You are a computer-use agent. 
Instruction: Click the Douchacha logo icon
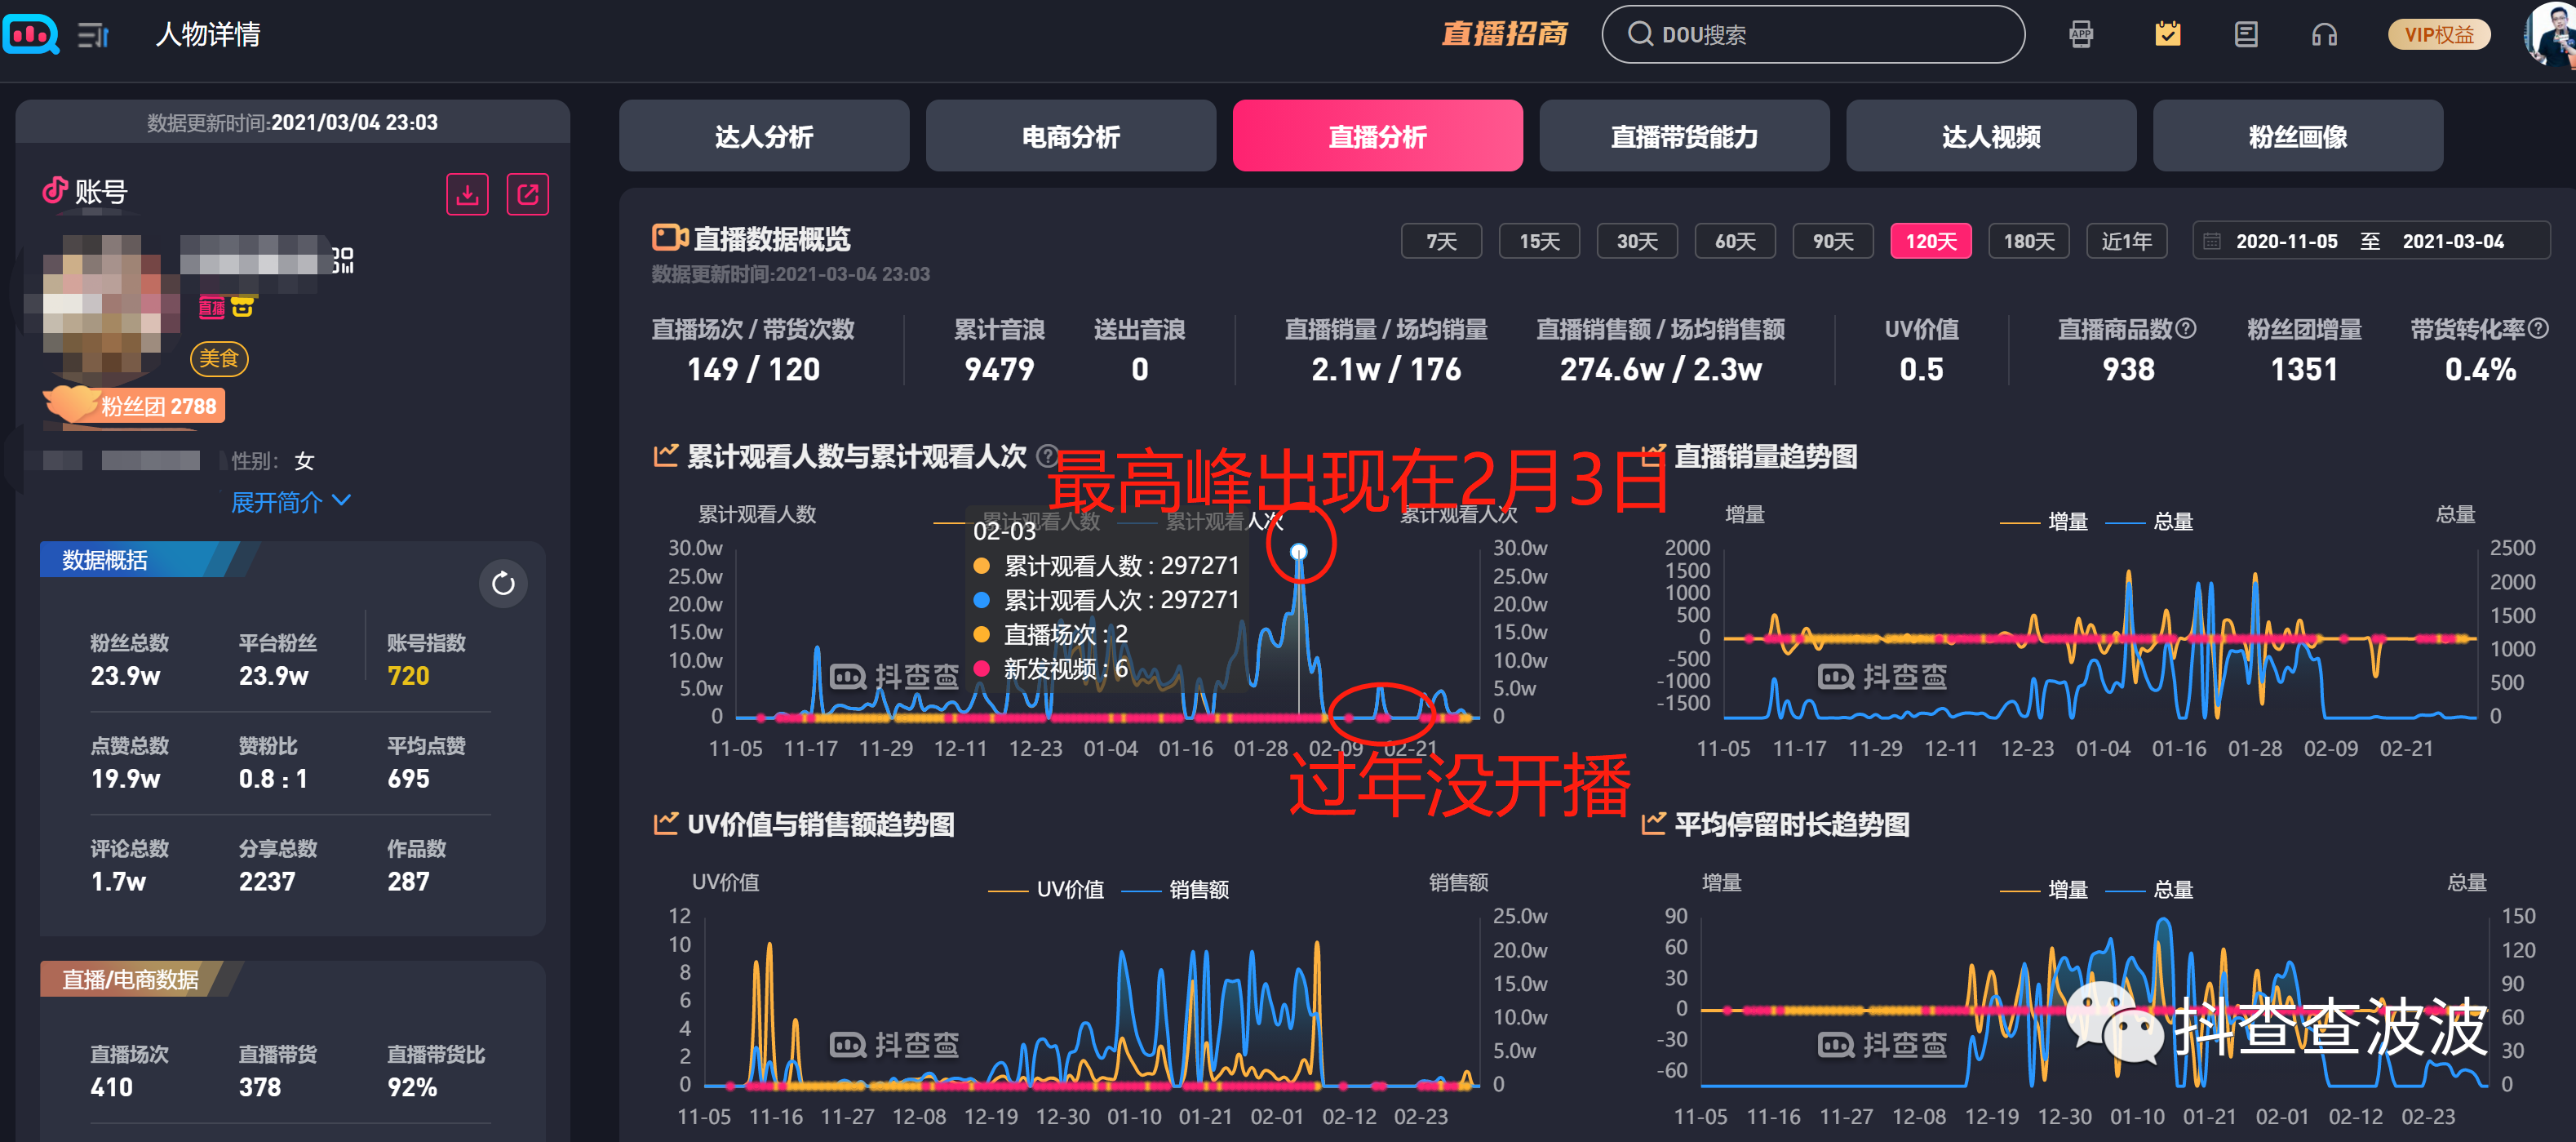tap(31, 35)
